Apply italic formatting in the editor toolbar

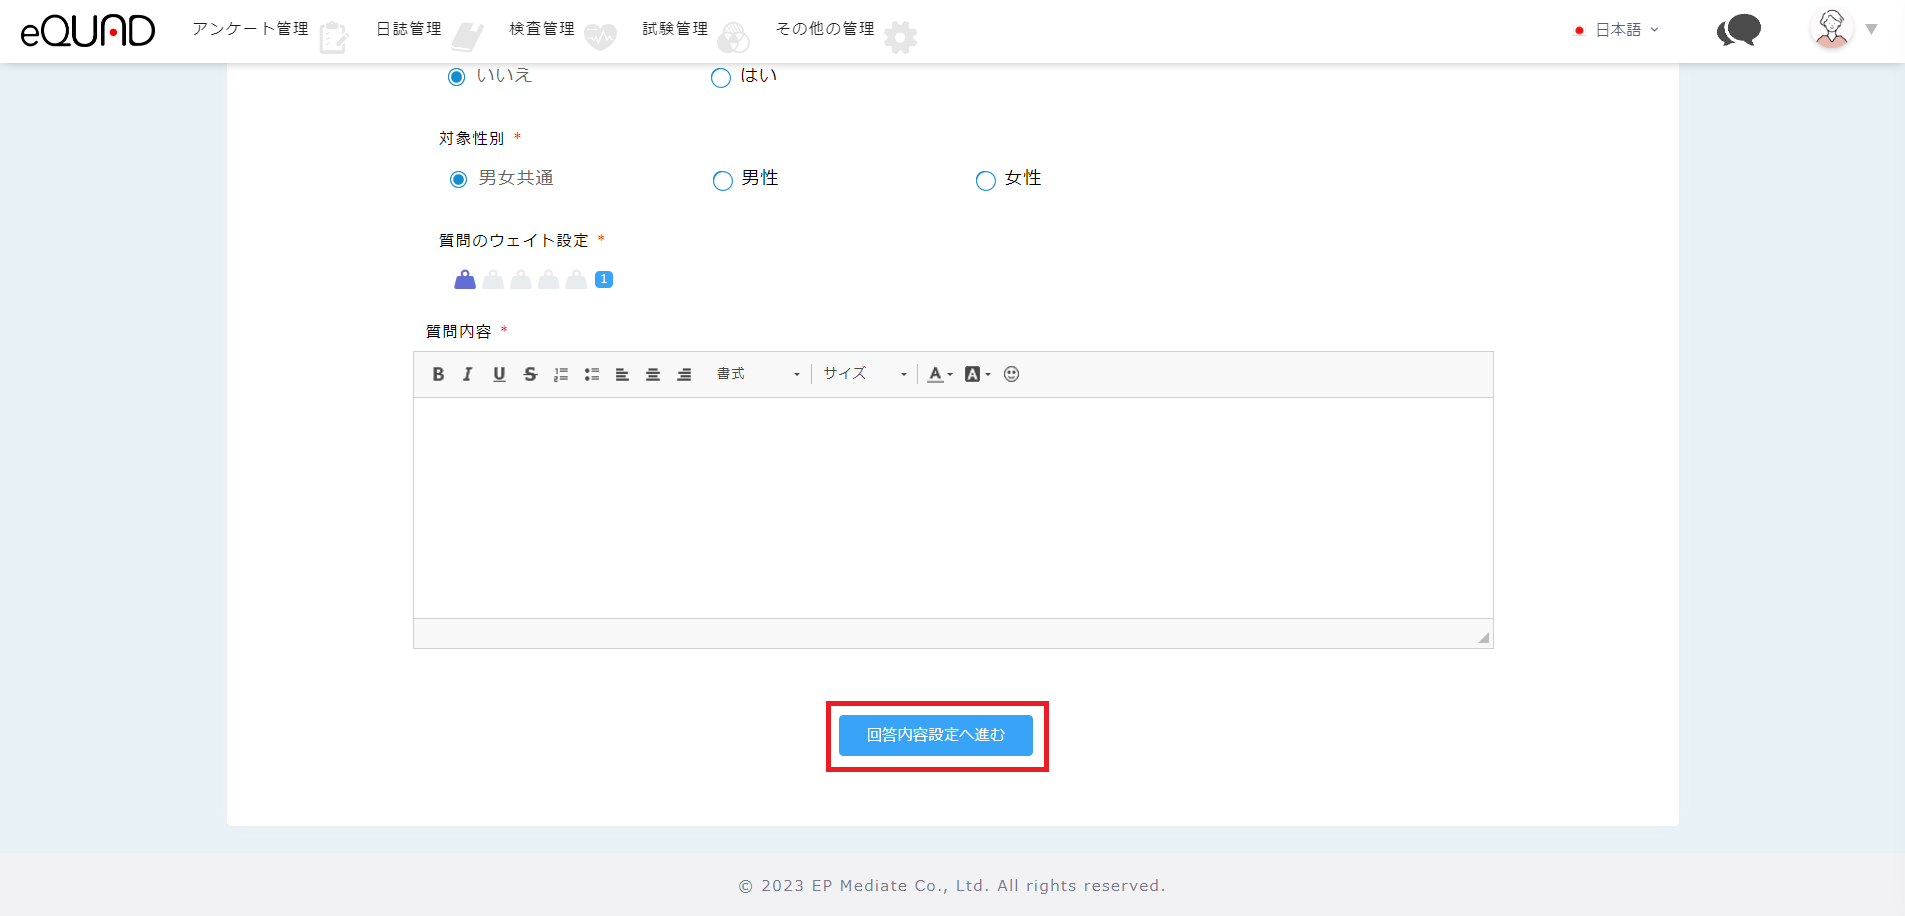pos(467,374)
